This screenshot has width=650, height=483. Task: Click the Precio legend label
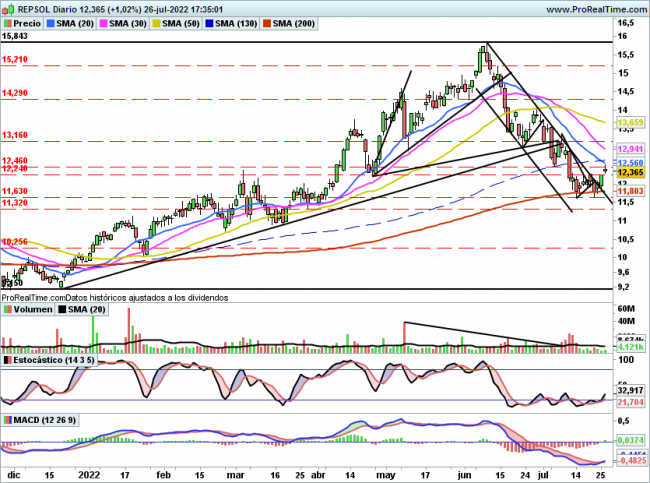pyautogui.click(x=23, y=24)
